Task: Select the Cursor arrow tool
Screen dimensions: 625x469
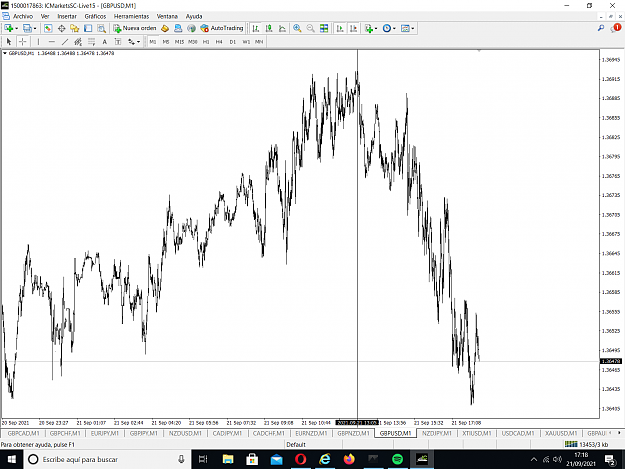Action: tap(9, 41)
